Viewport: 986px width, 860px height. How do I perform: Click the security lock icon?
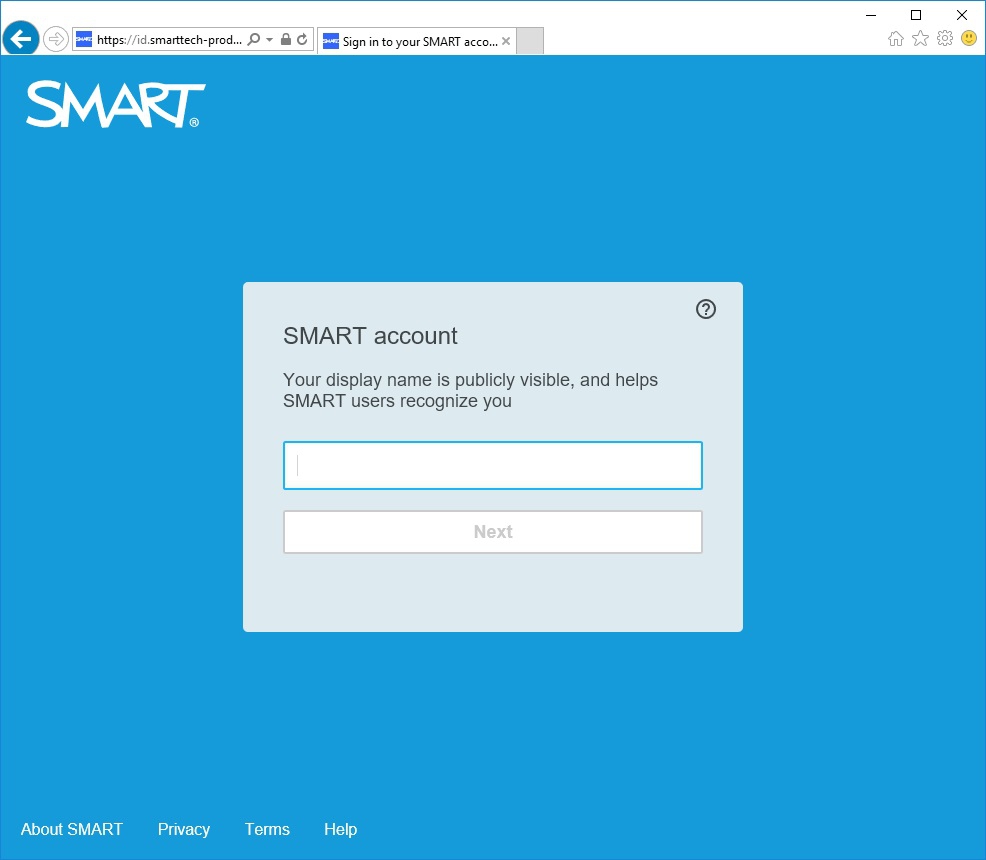[x=285, y=40]
